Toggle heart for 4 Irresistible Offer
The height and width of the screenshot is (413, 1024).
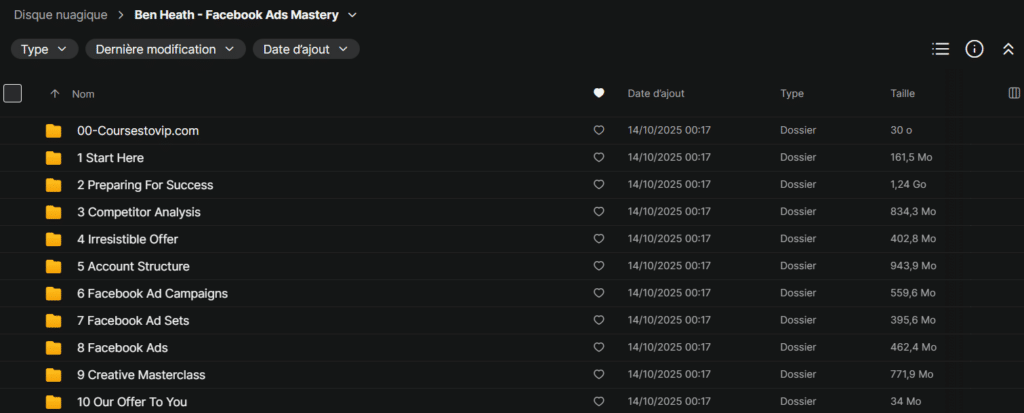tap(599, 240)
